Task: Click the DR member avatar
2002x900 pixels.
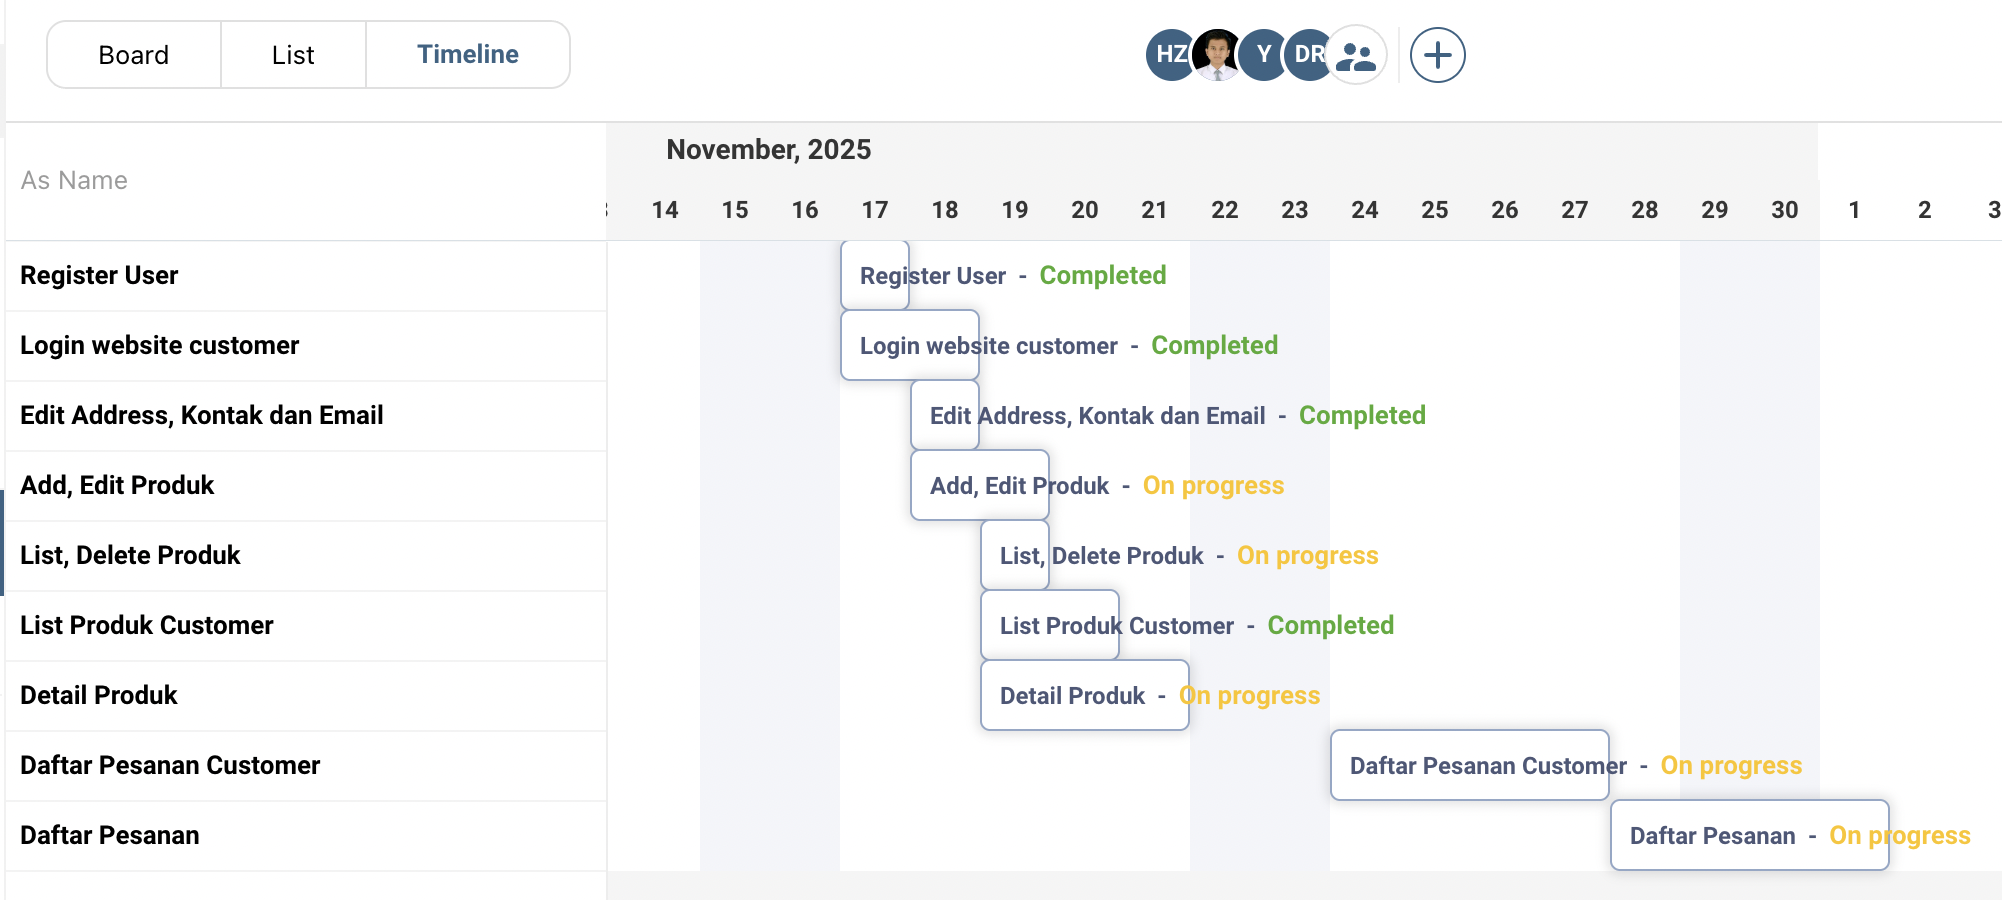Action: pyautogui.click(x=1306, y=55)
